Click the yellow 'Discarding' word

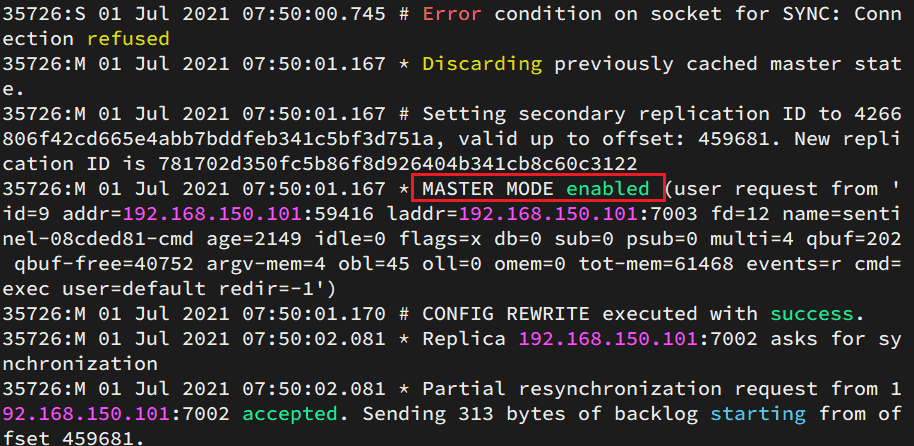[483, 64]
